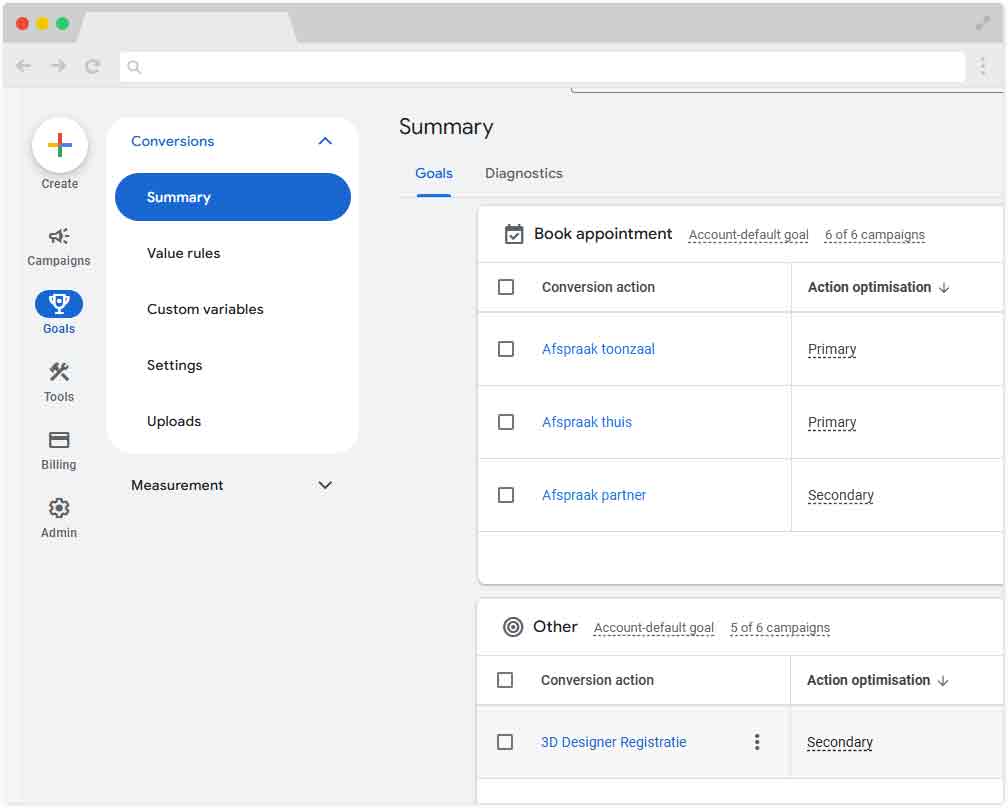Go forward with browser forward arrow
Screen dimensions: 1008x808
[58, 66]
